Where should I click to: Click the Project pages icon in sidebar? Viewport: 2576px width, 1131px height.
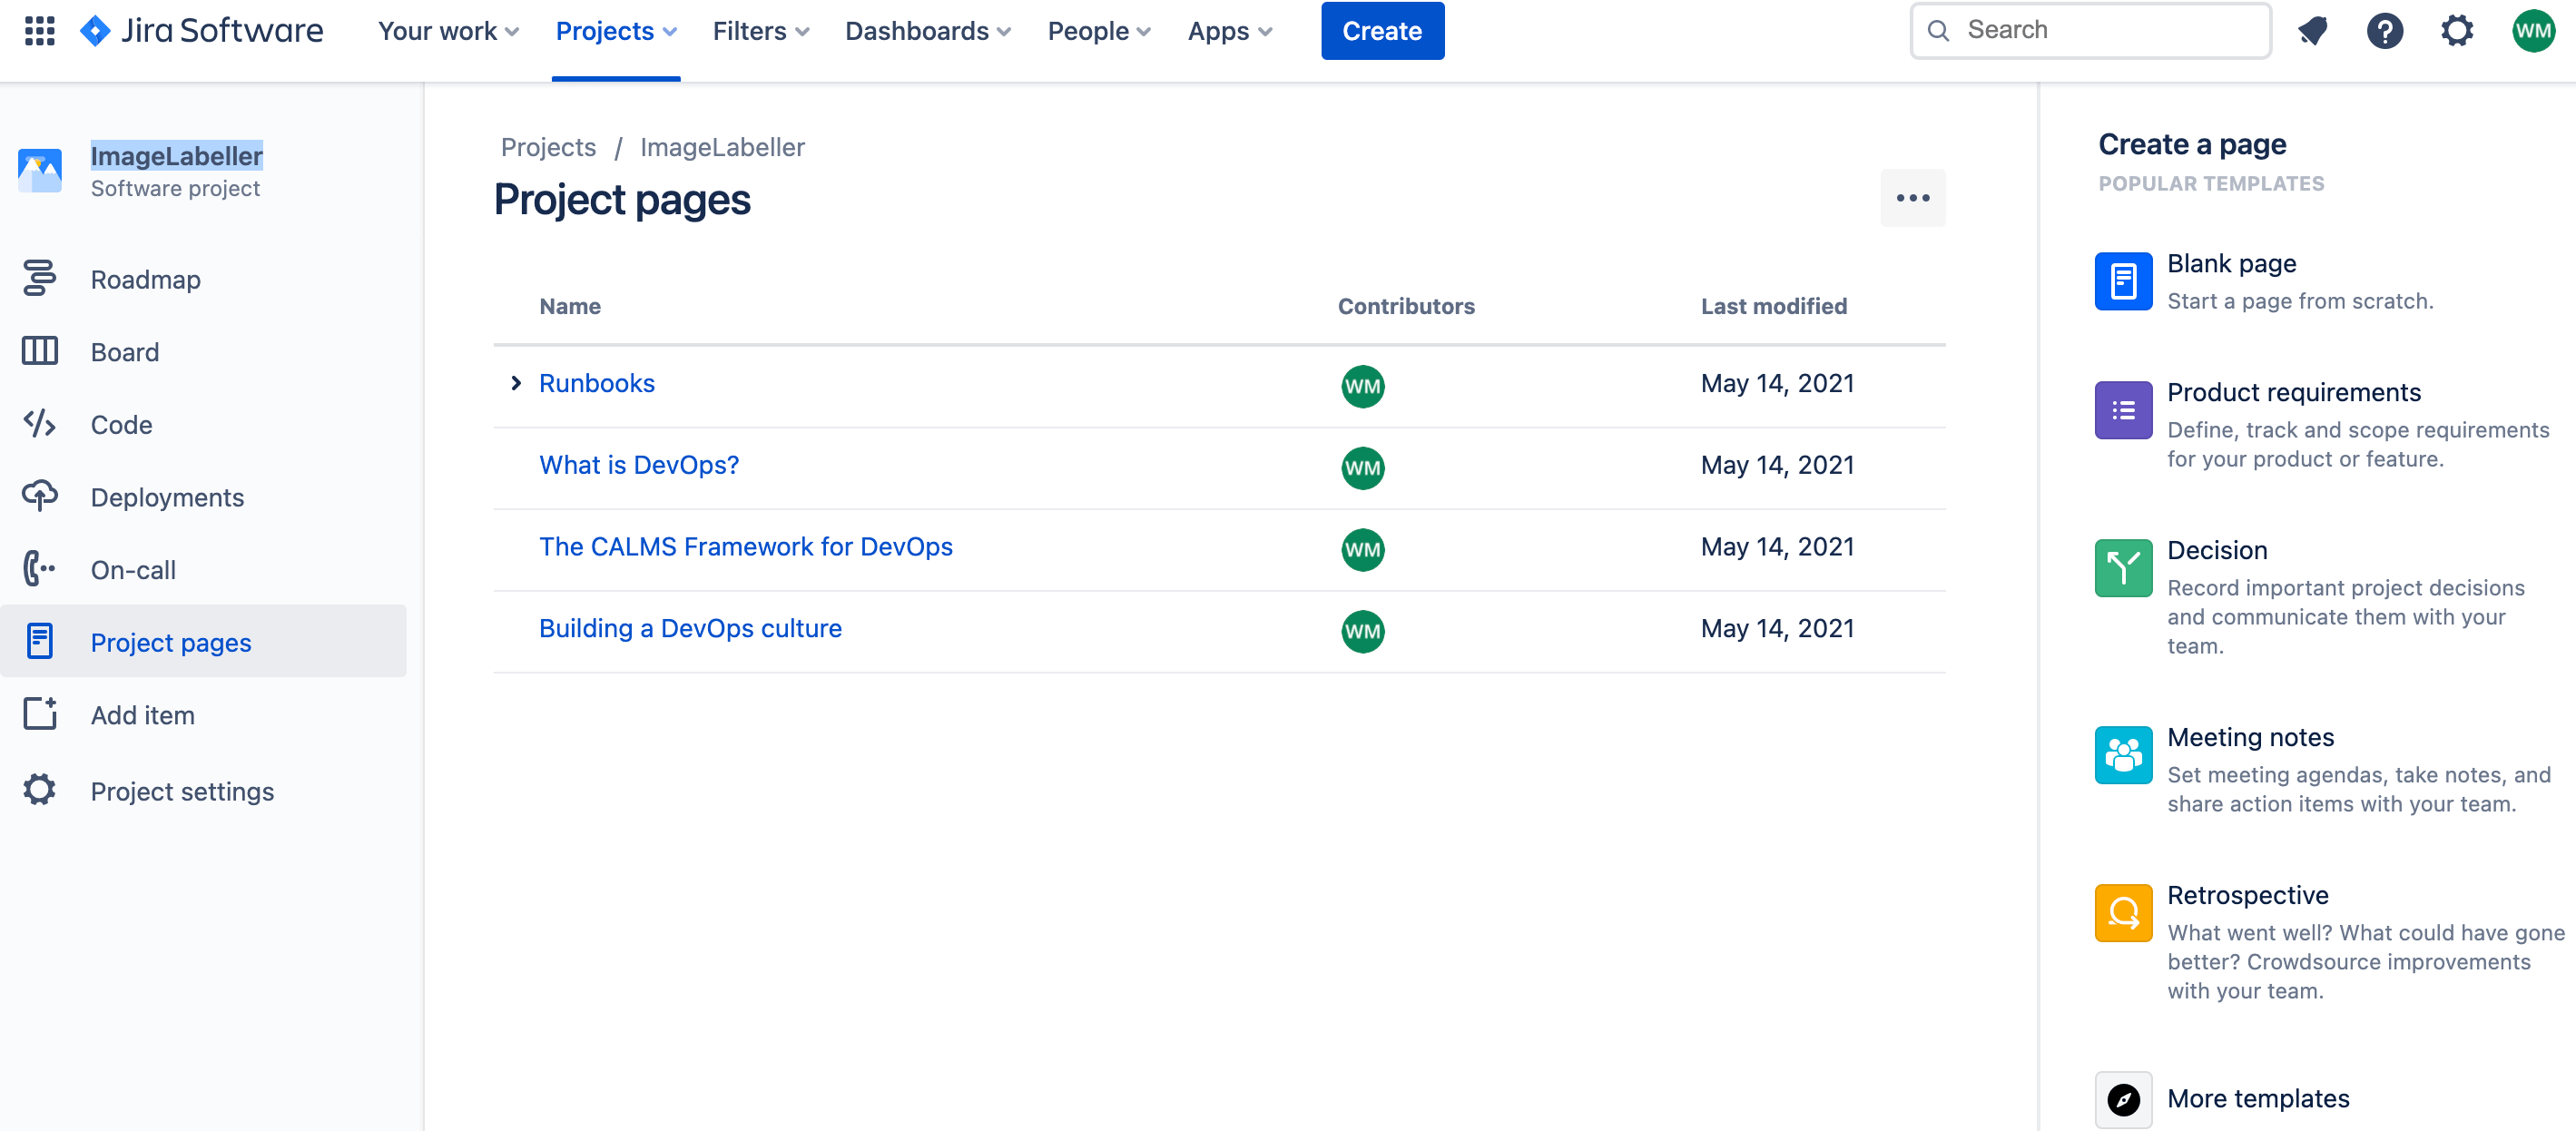coord(39,641)
